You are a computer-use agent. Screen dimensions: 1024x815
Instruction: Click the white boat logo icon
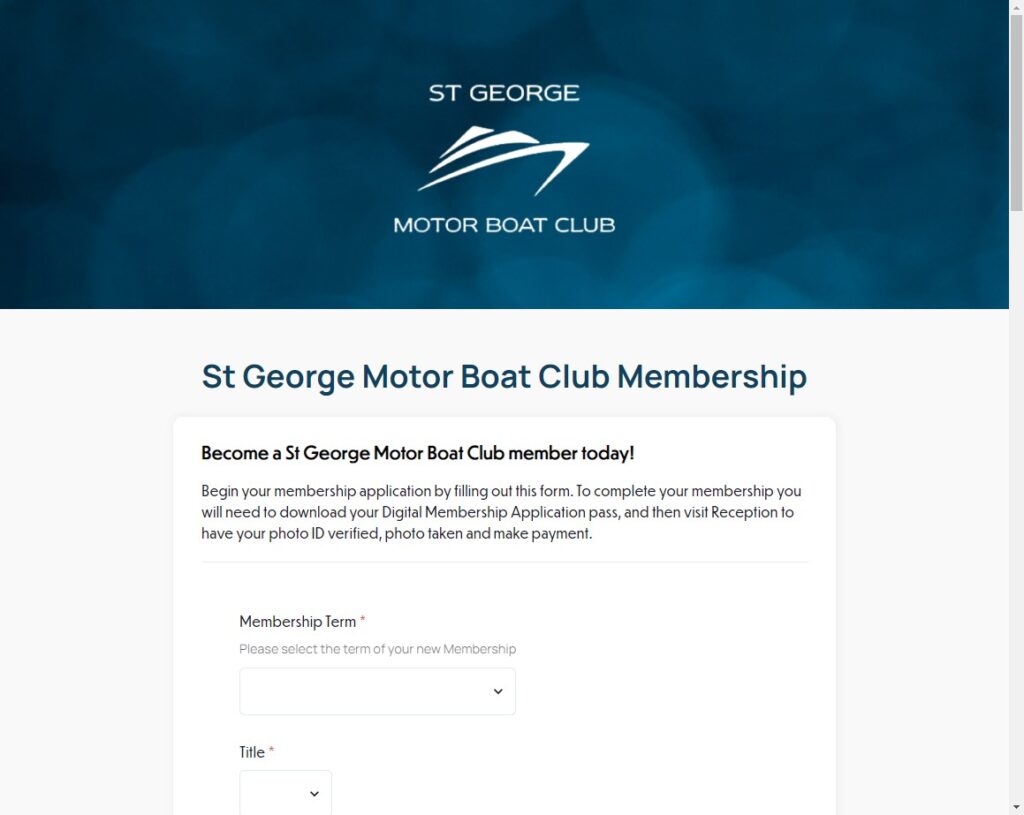point(504,161)
